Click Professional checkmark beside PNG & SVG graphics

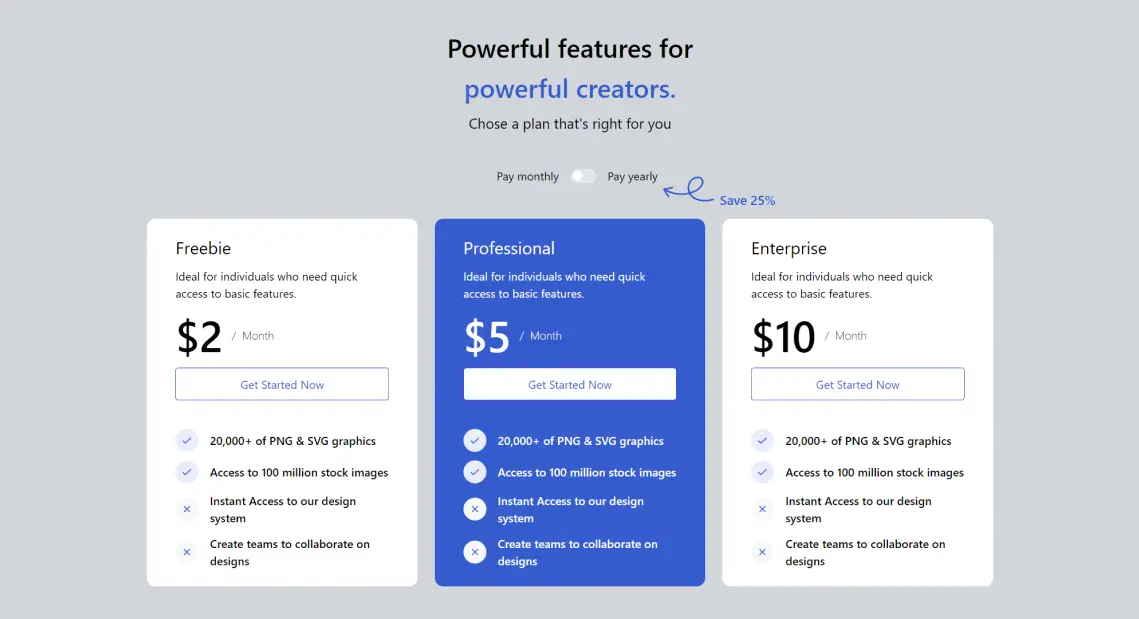tap(474, 440)
